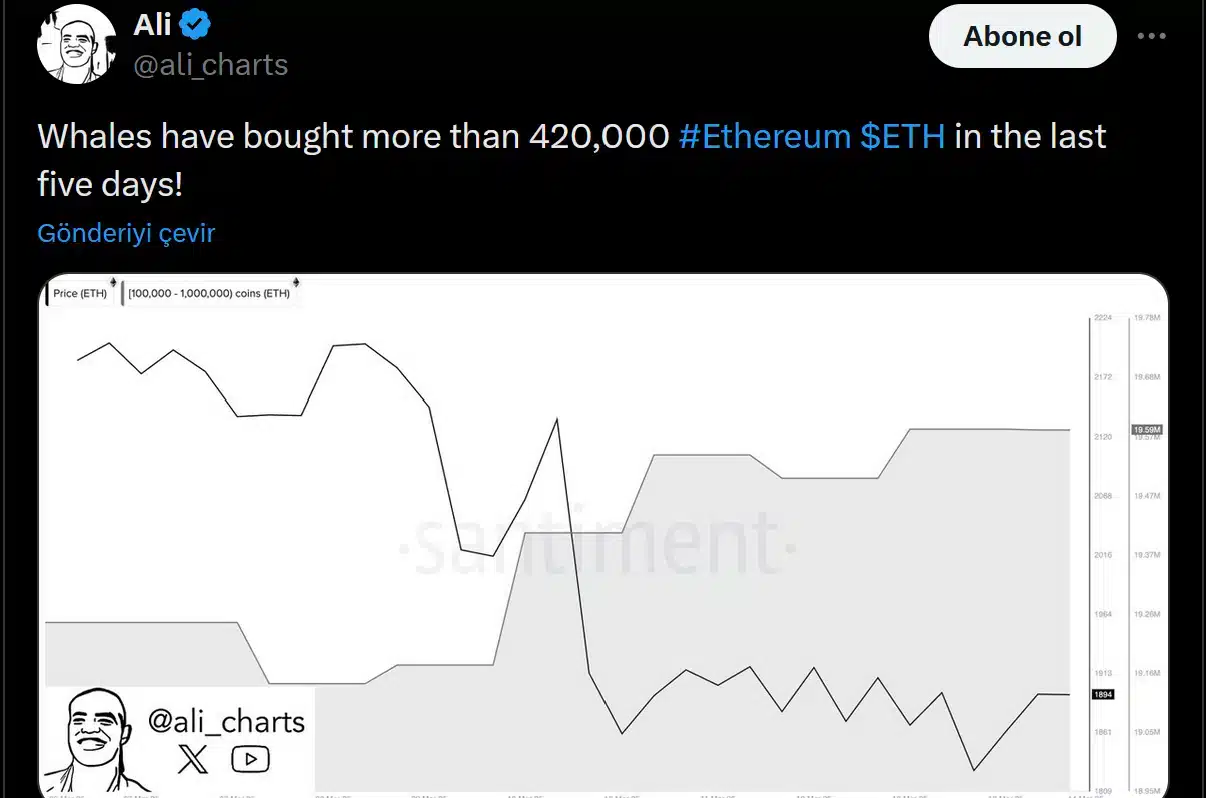This screenshot has width=1206, height=798.
Task: Subscribe using the Abone ol button
Action: [1022, 36]
